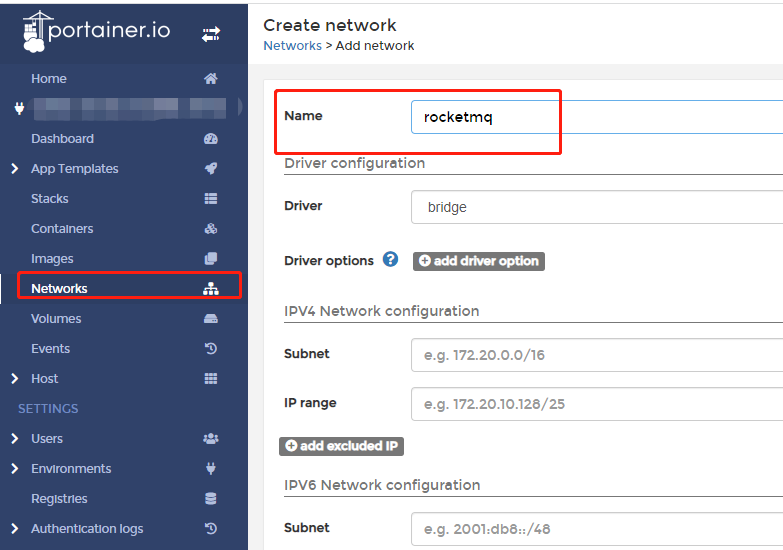Click the App Templates rocket icon

[x=211, y=169]
